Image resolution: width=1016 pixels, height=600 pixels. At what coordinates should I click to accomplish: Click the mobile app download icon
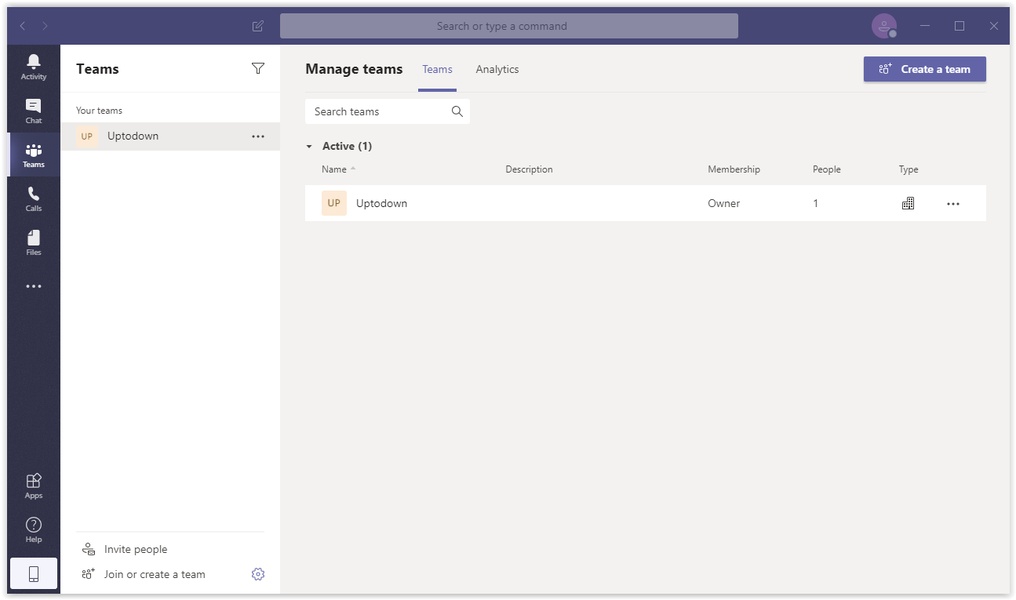tap(33, 574)
